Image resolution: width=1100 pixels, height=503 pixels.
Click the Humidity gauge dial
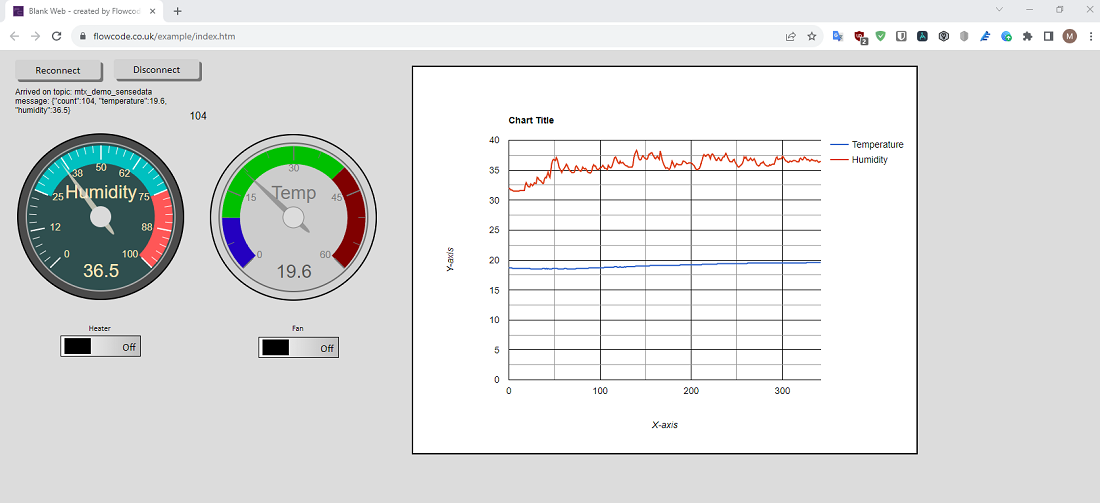tap(100, 214)
